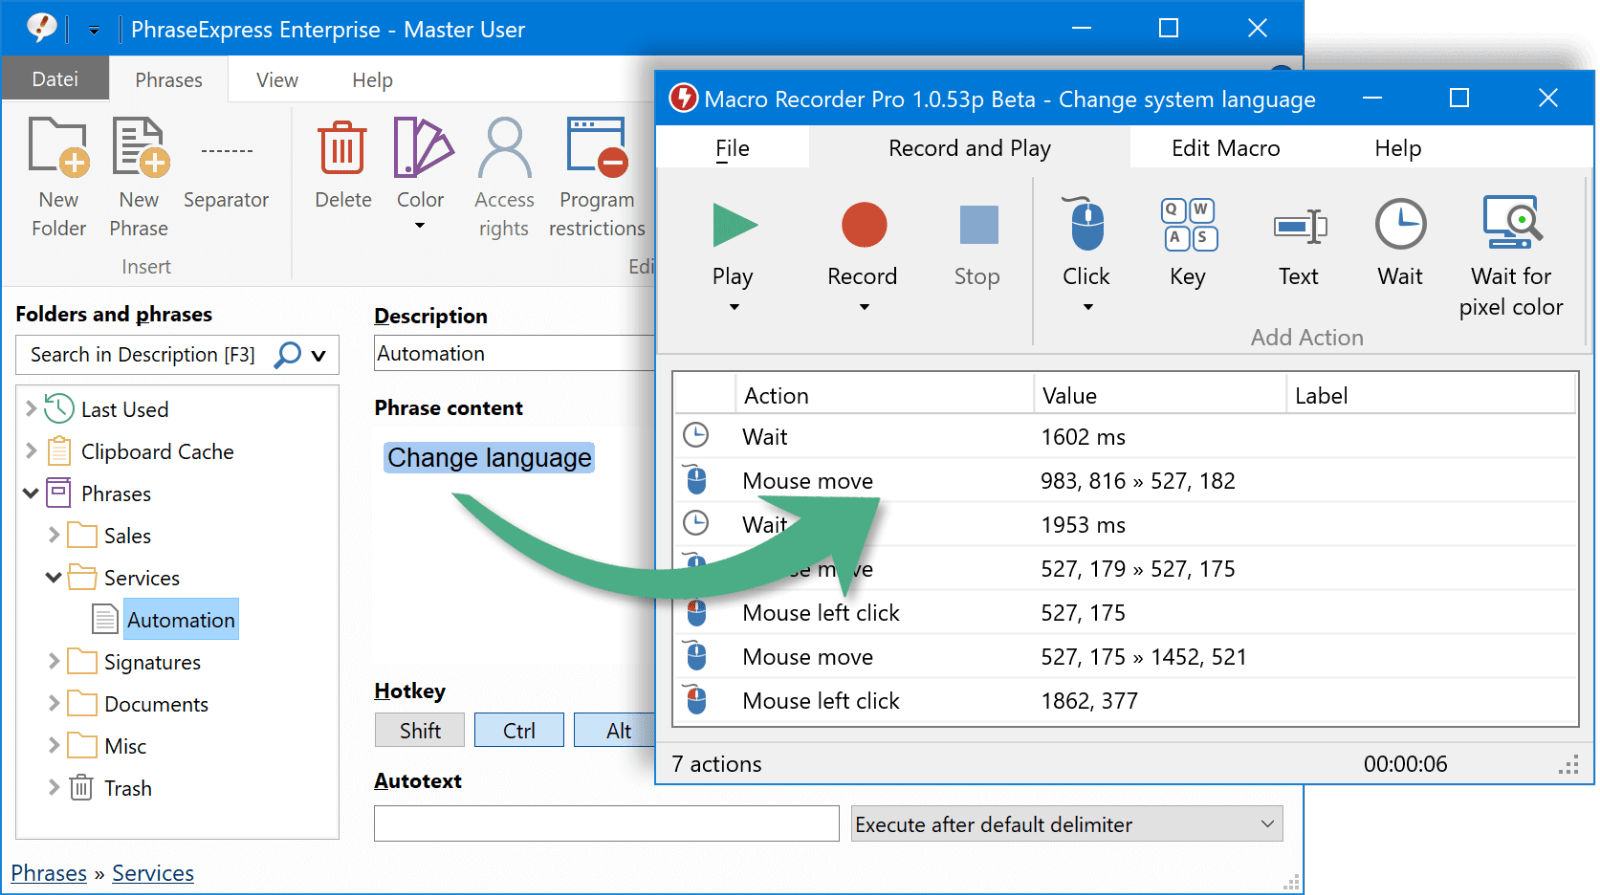Collapse the Phrases tree node

[31, 493]
